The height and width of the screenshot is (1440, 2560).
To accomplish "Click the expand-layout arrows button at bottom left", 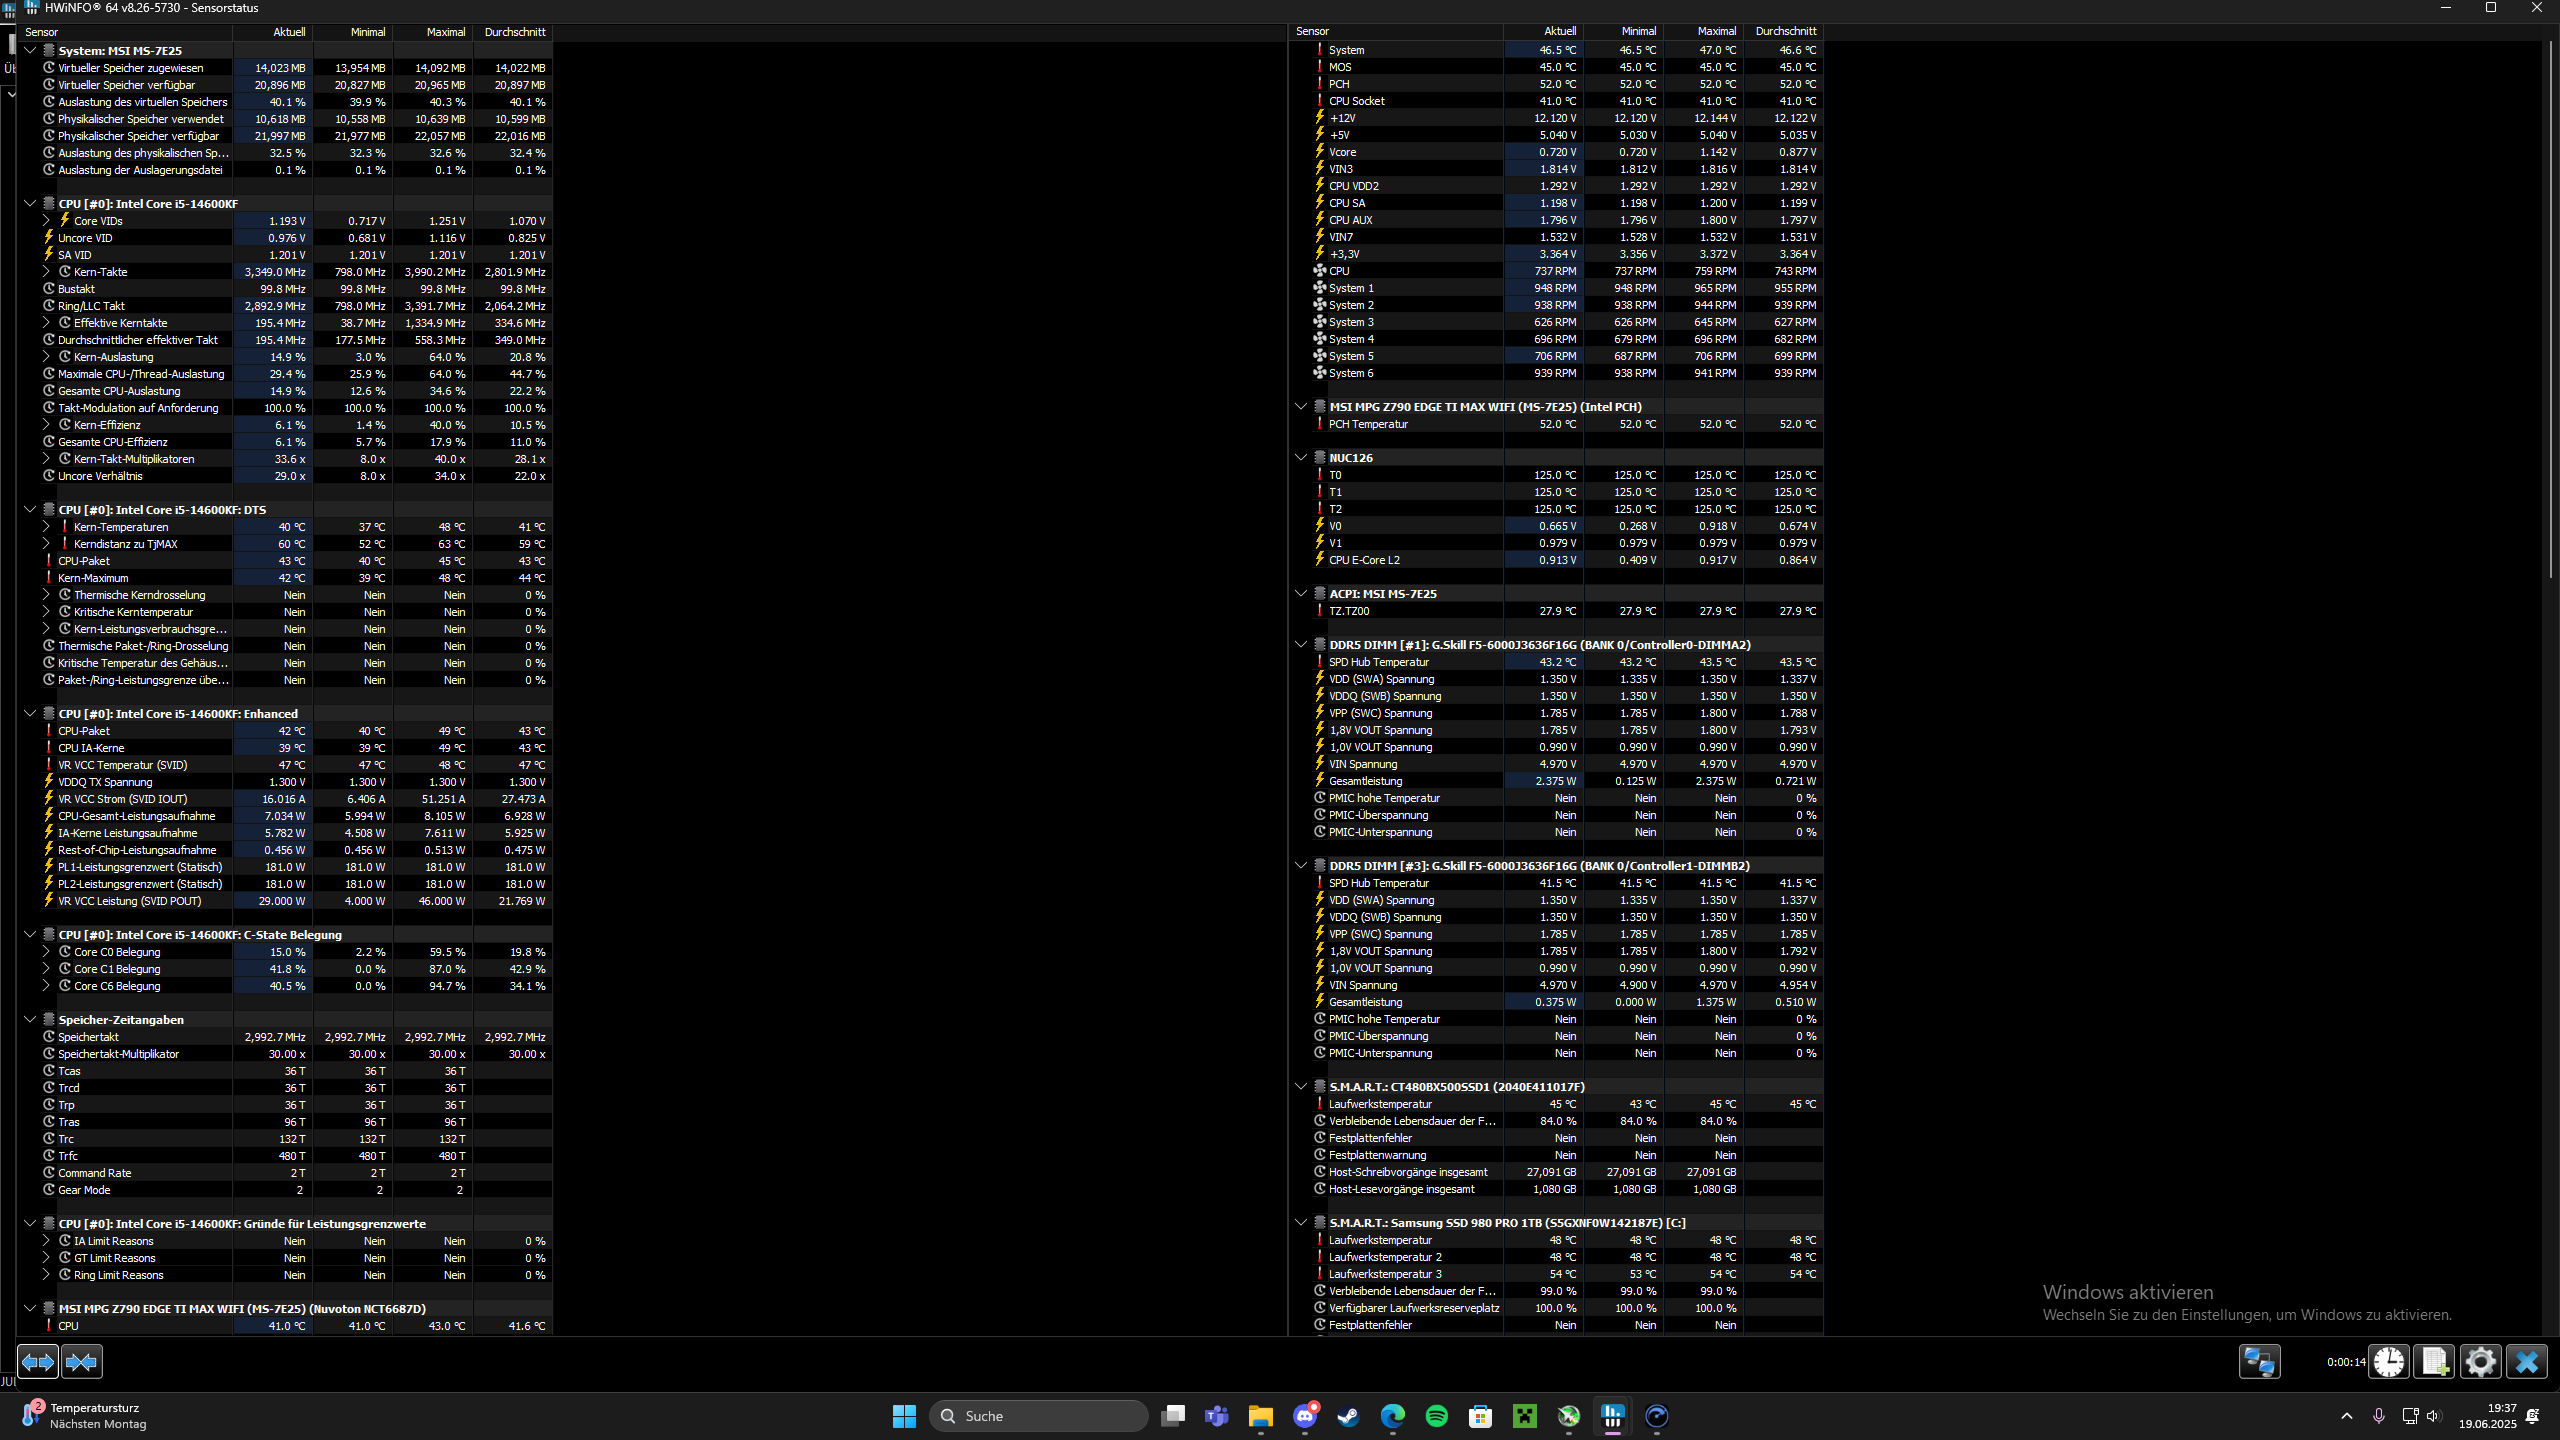I will [x=38, y=1361].
